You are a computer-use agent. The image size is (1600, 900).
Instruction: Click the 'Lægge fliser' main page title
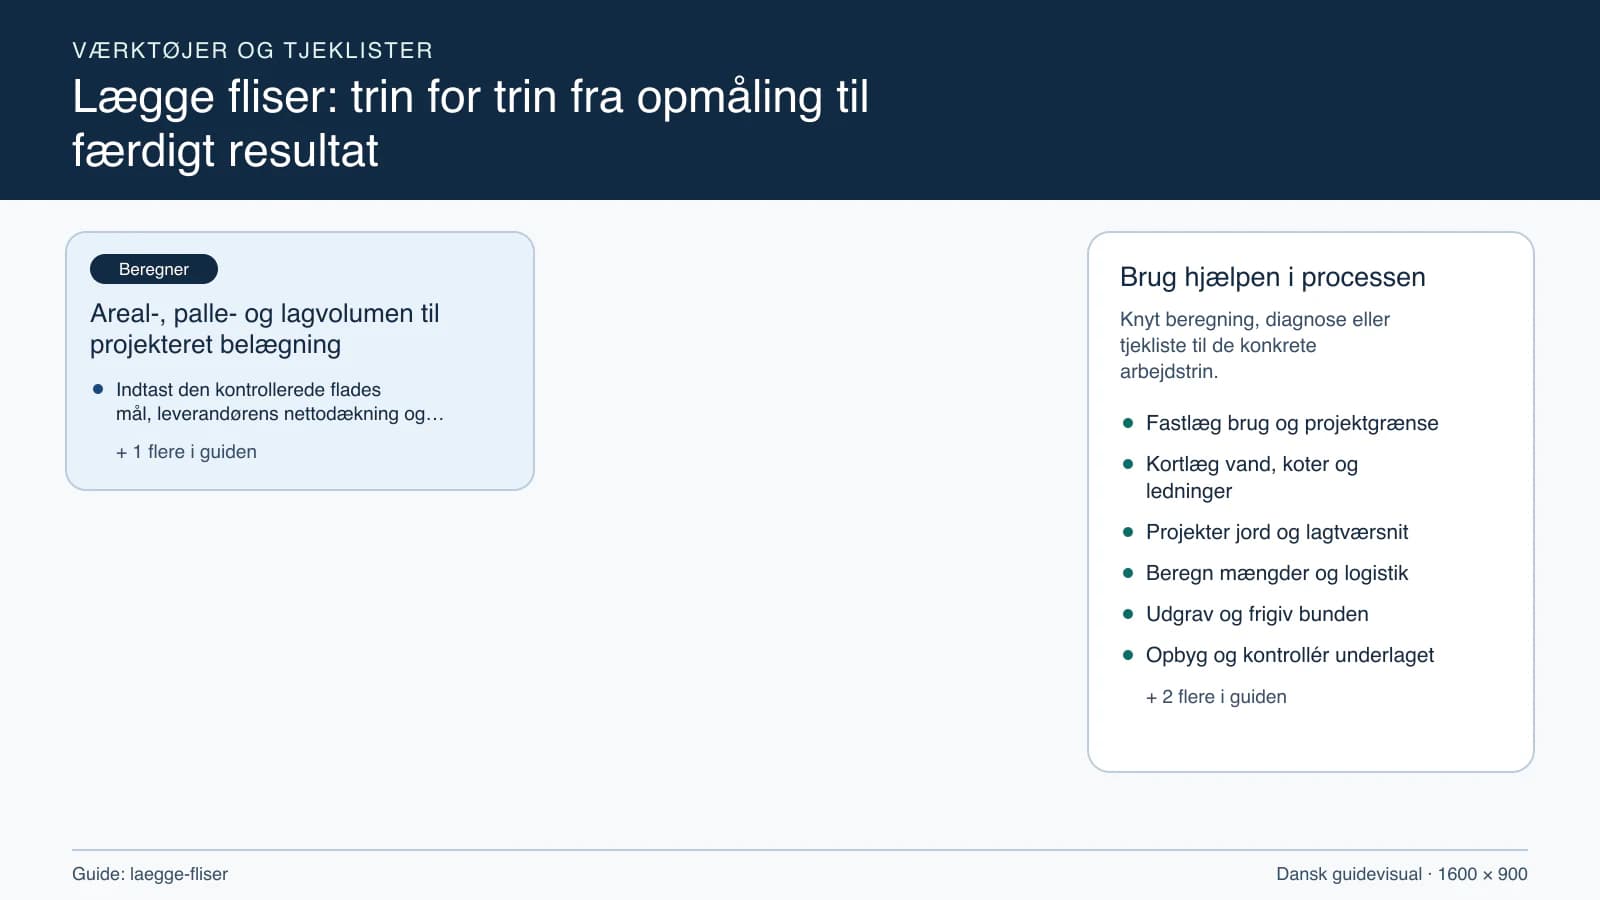[470, 124]
